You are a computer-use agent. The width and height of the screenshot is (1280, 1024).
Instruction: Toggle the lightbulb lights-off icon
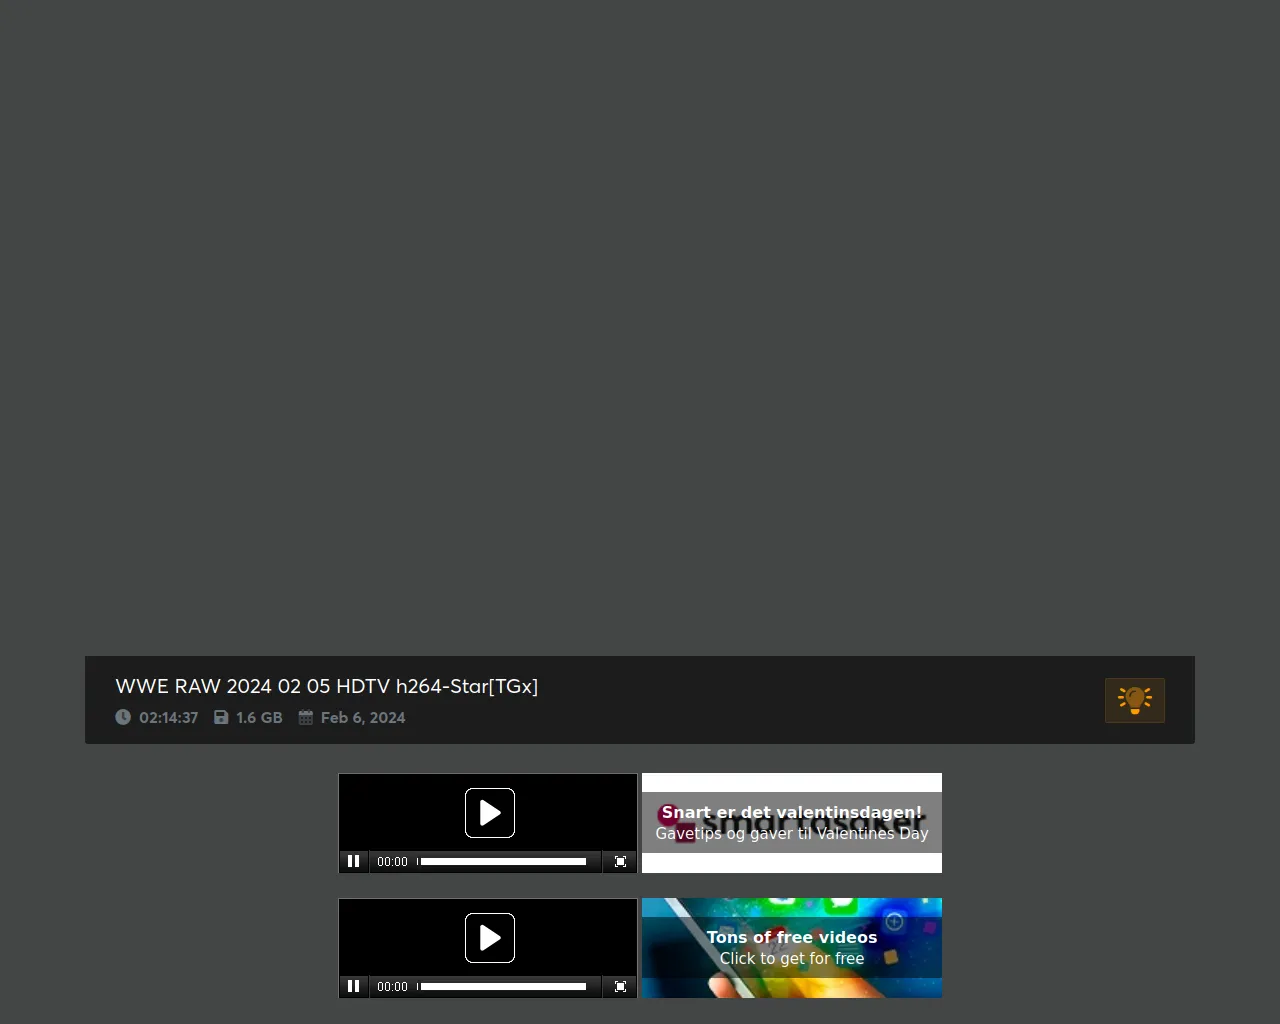pyautogui.click(x=1134, y=700)
